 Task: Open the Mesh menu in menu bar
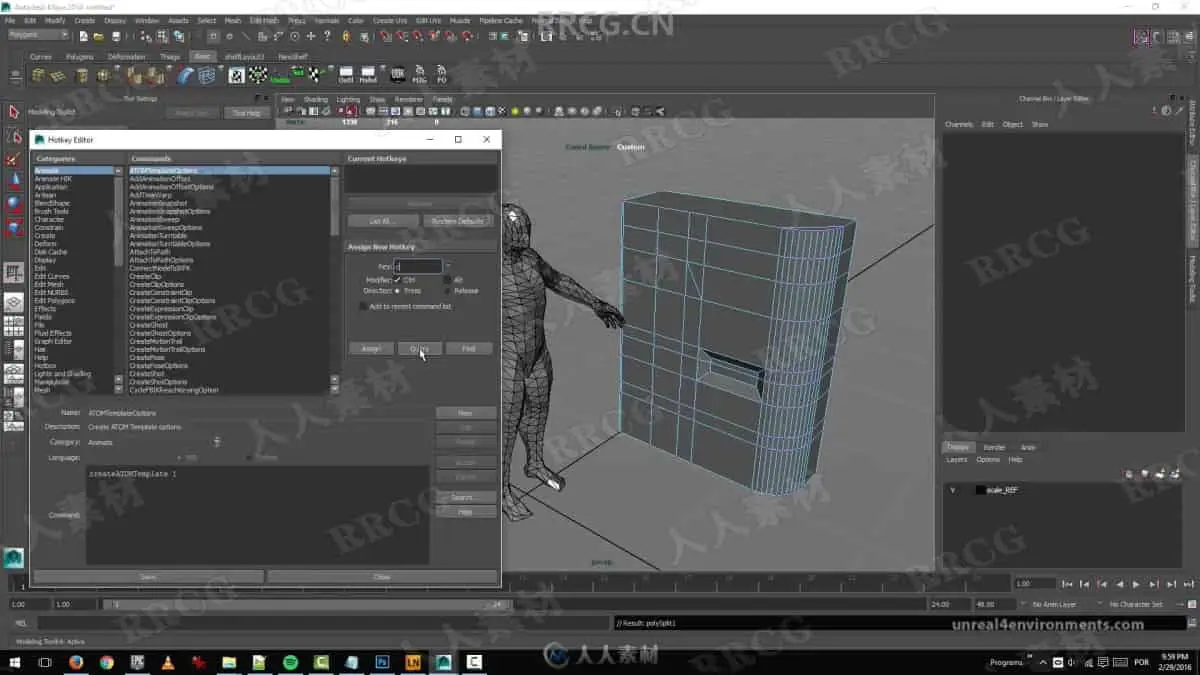[233, 20]
